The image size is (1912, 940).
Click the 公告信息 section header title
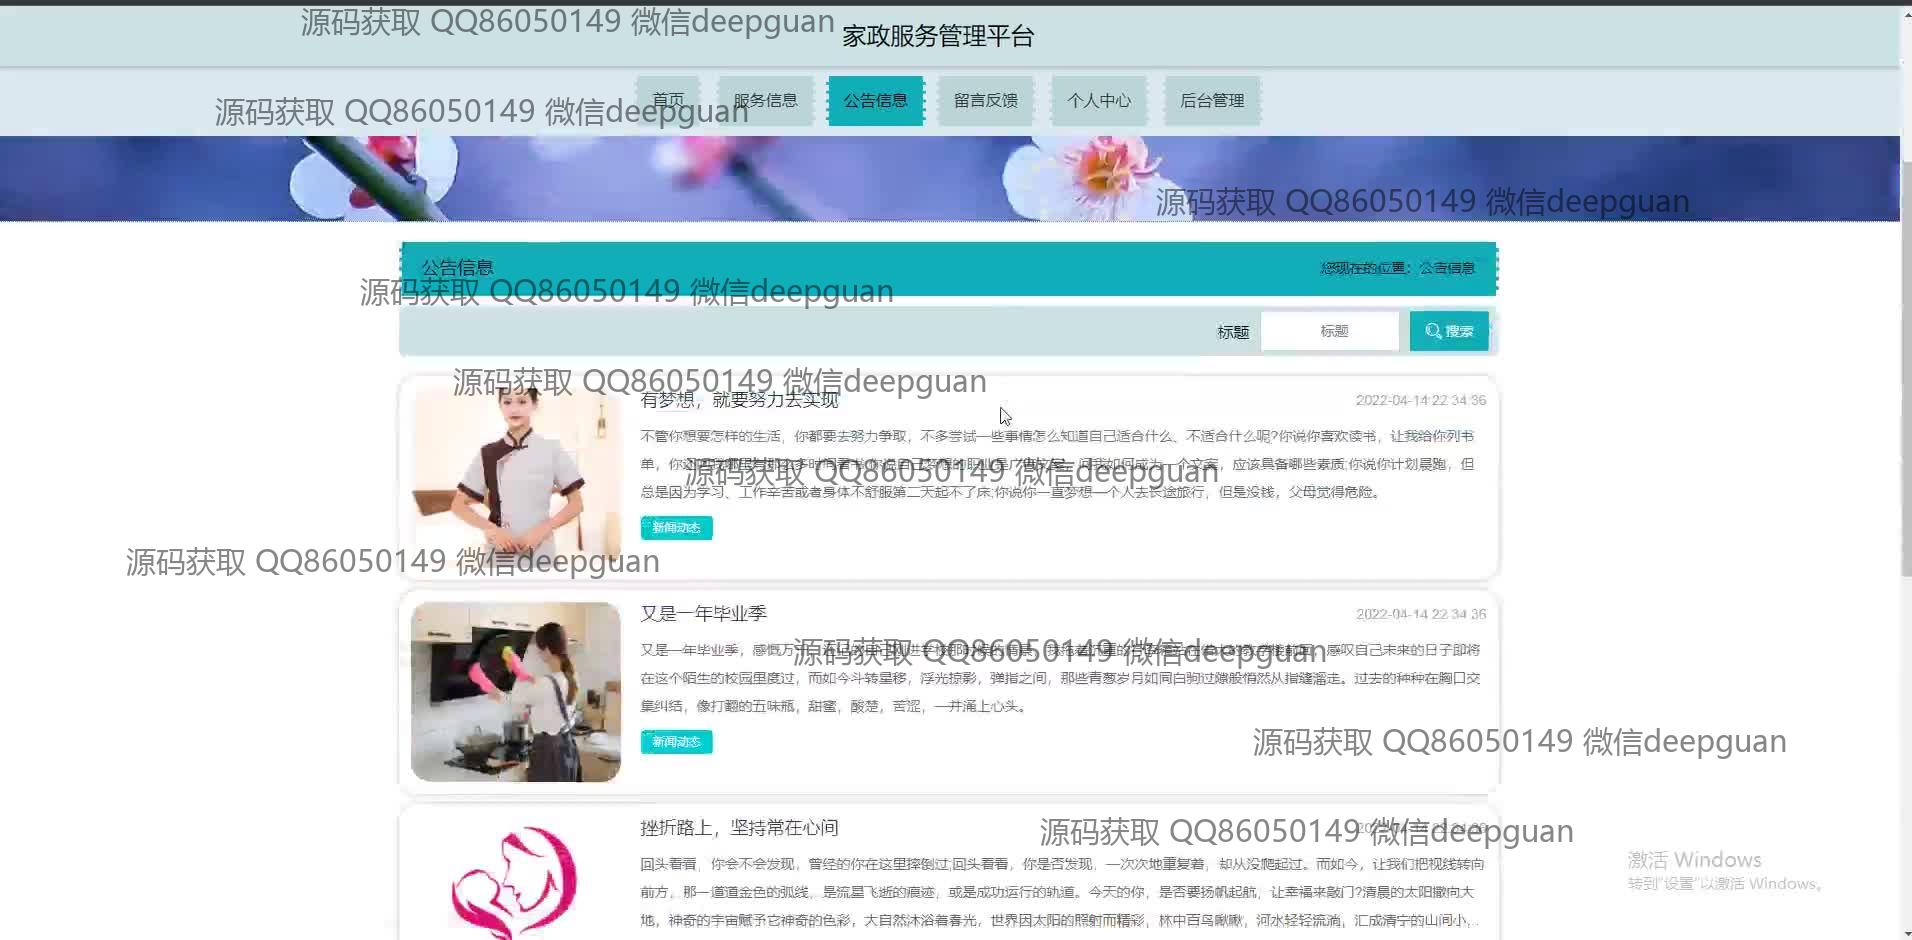pos(457,268)
